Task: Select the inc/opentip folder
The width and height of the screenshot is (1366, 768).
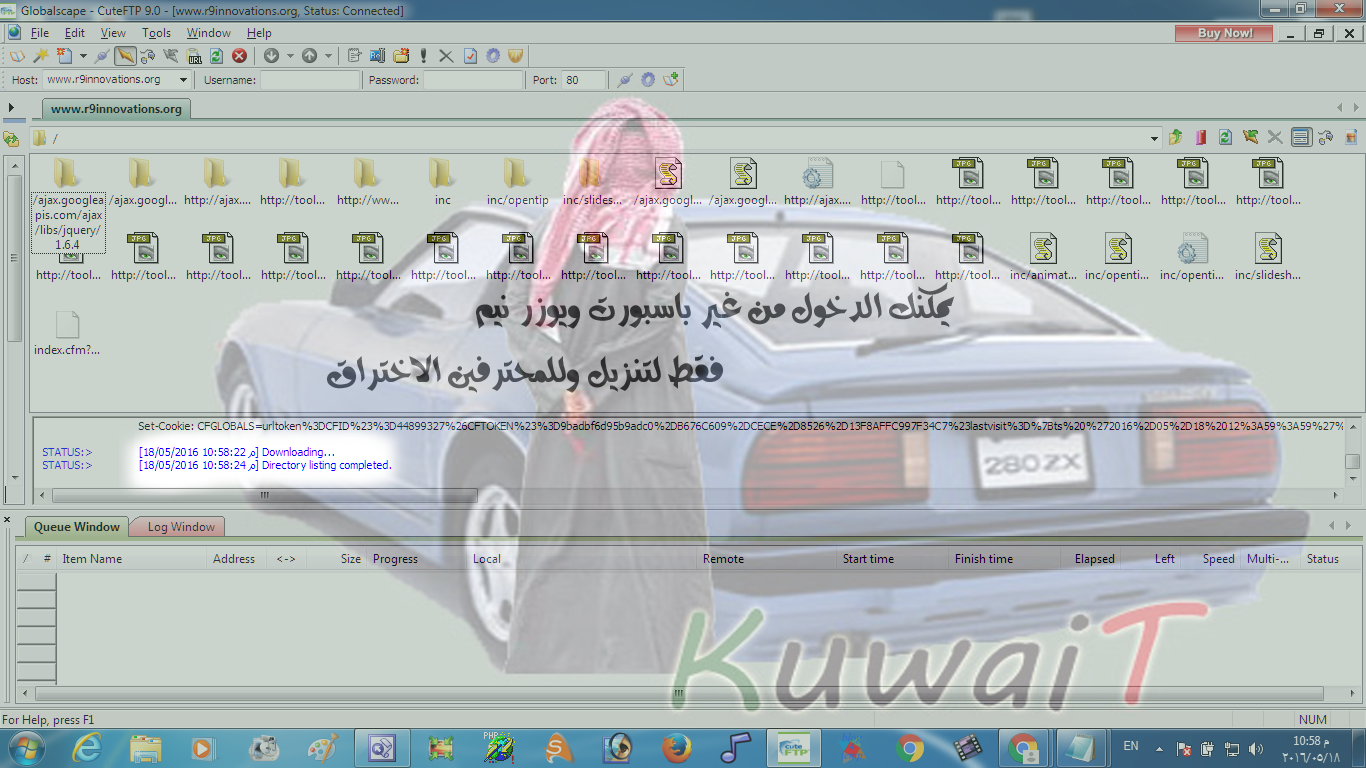Action: click(517, 183)
